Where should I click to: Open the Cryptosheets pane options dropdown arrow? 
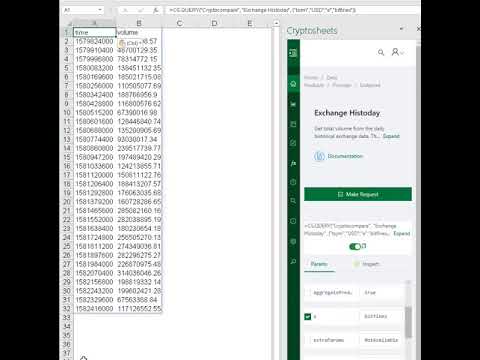tap(402, 29)
